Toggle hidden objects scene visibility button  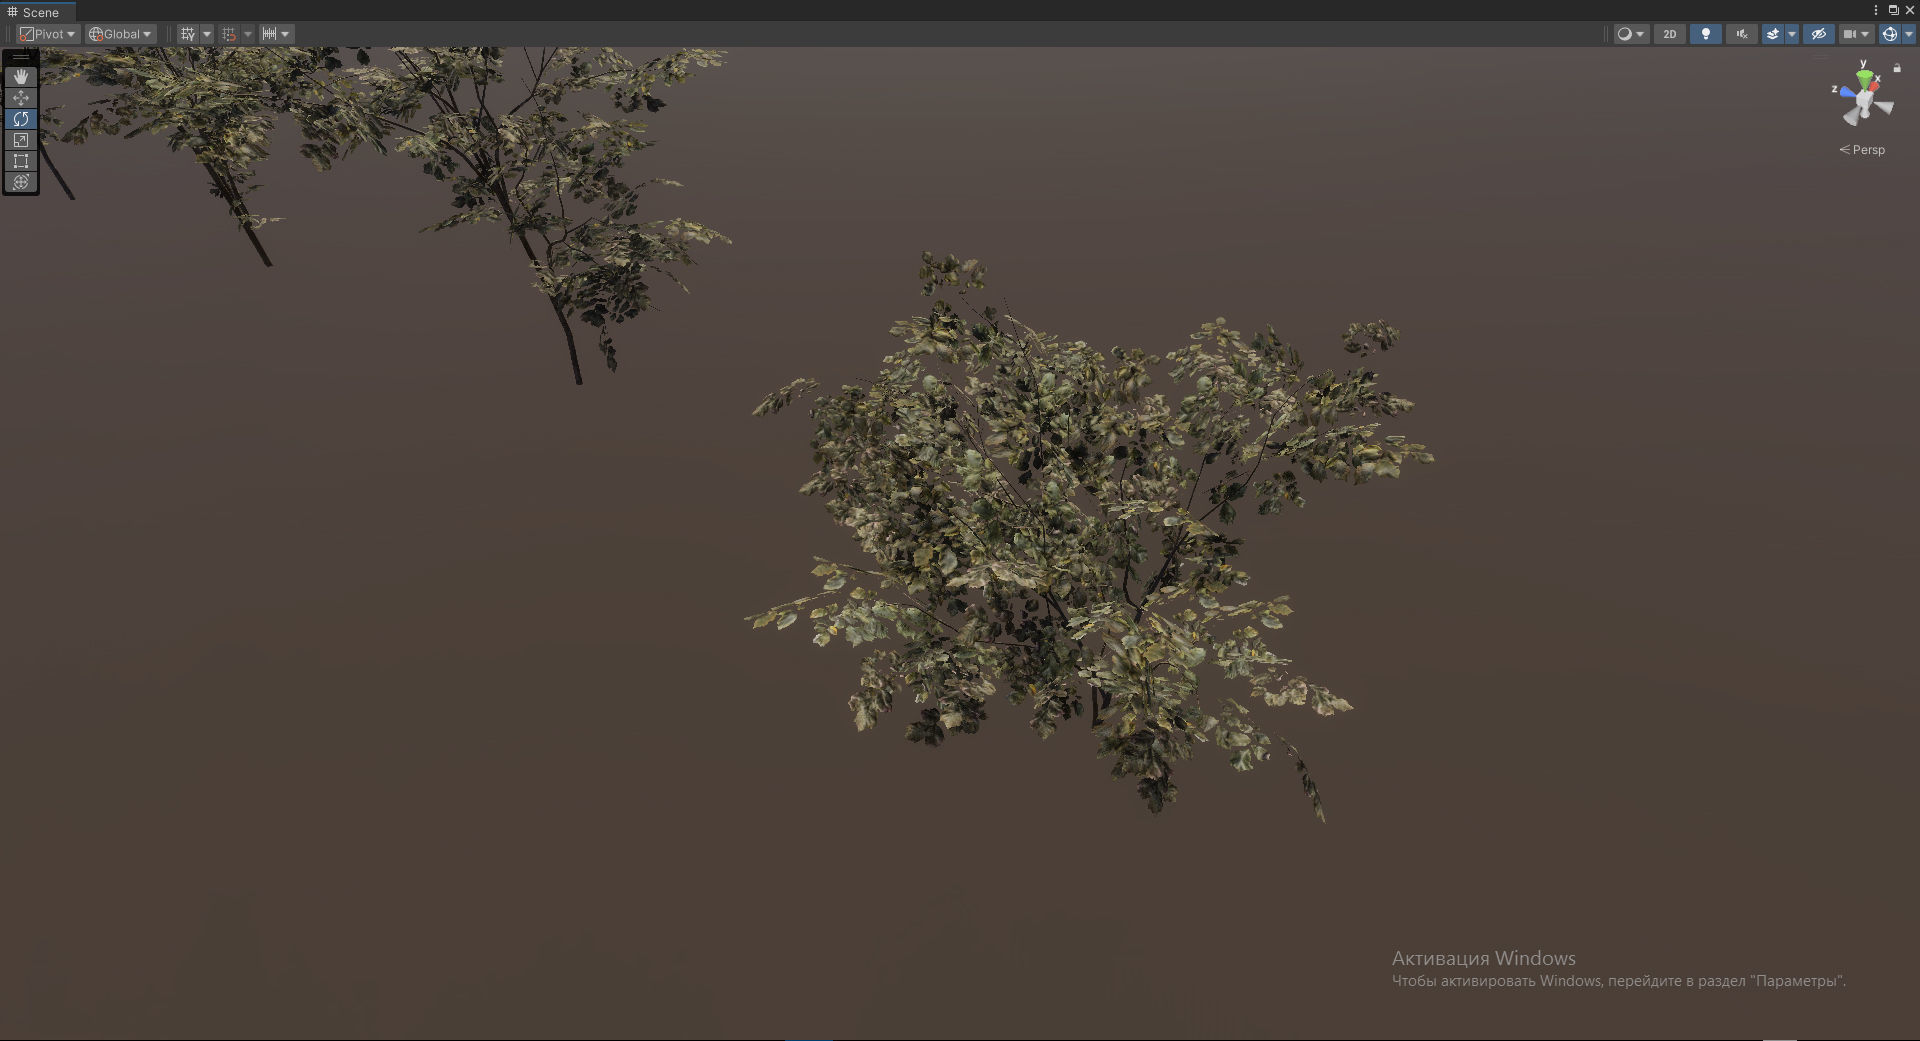coord(1819,34)
